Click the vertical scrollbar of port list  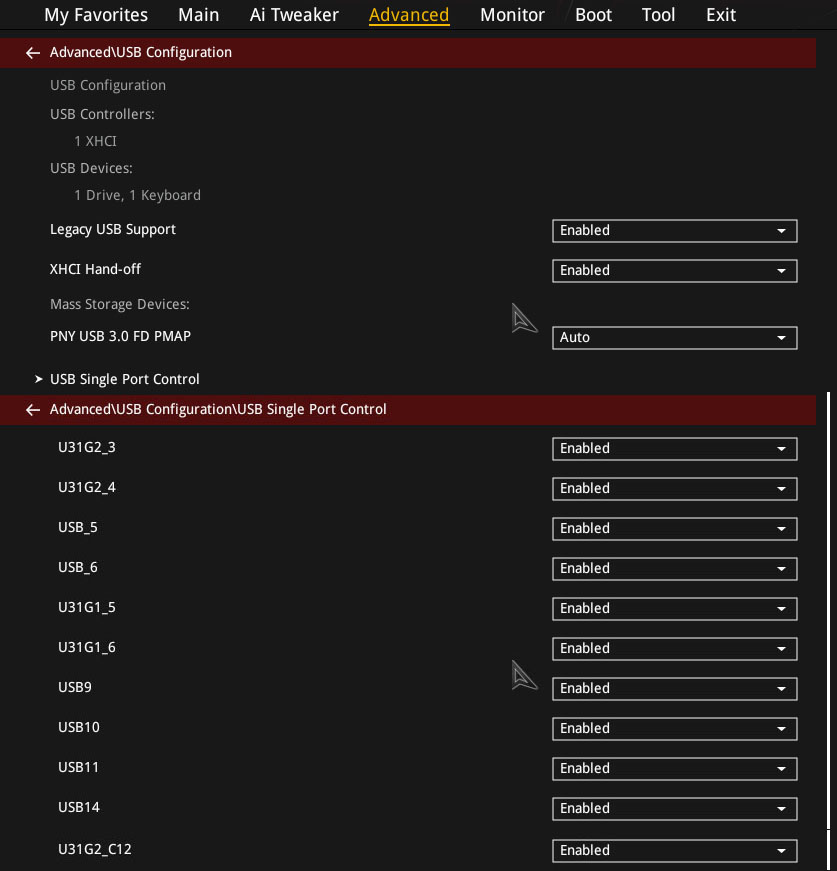pos(828,611)
